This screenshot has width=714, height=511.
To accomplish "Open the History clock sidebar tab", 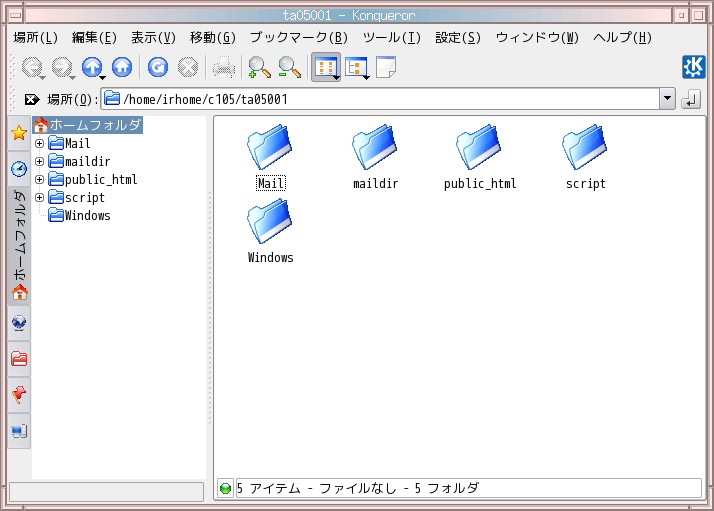I will (x=19, y=169).
